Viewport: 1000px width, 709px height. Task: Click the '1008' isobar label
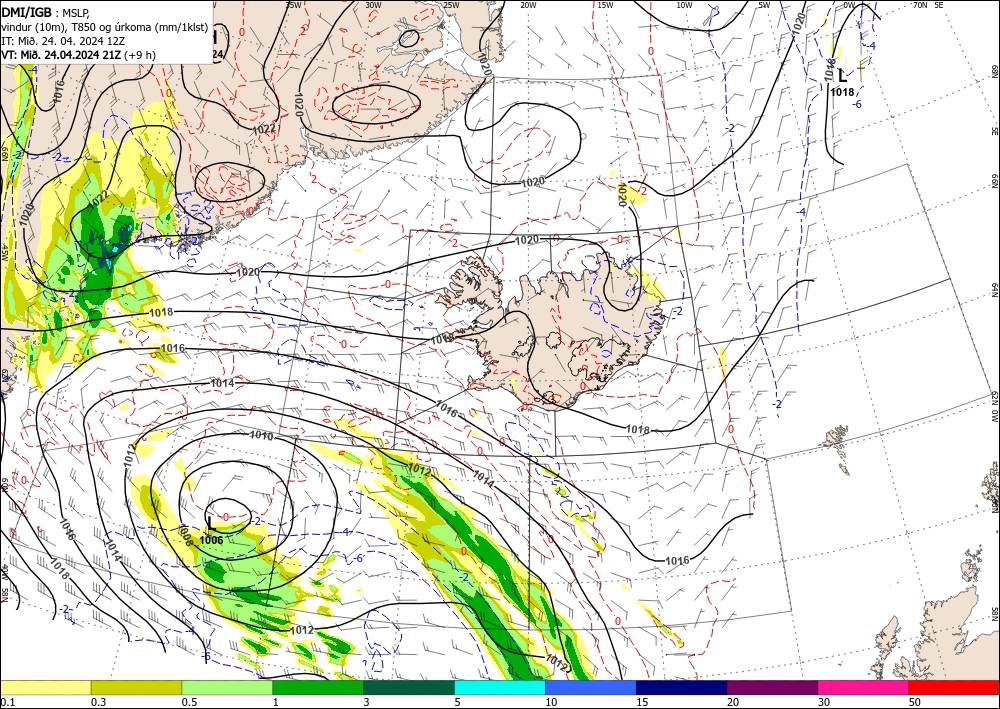186,536
